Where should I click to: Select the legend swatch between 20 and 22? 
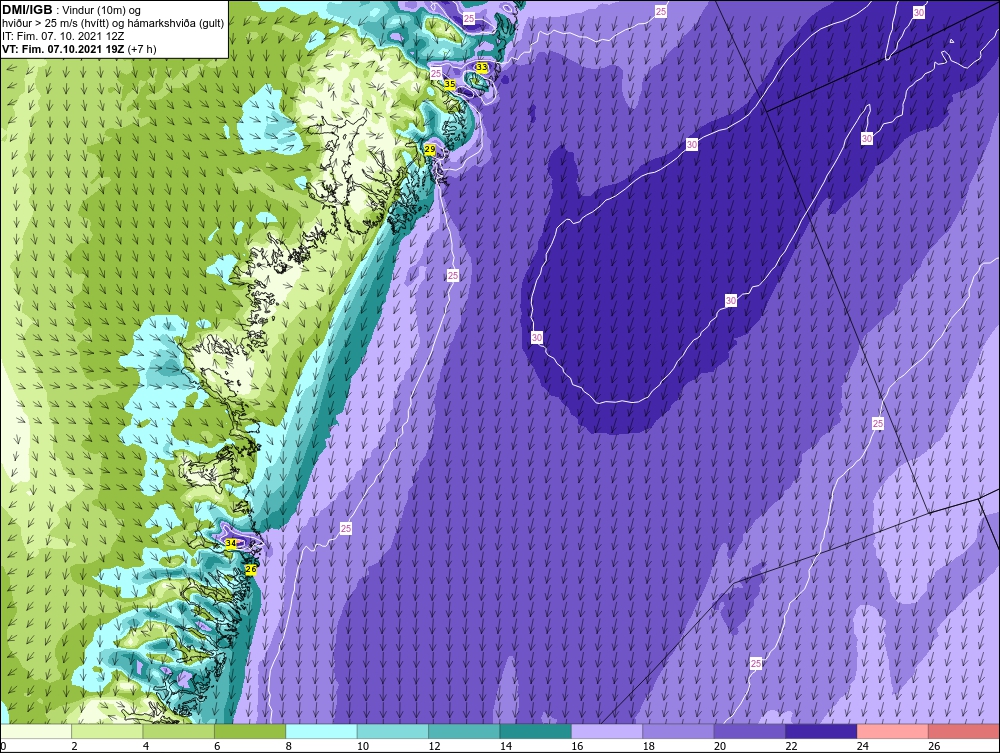pos(750,731)
